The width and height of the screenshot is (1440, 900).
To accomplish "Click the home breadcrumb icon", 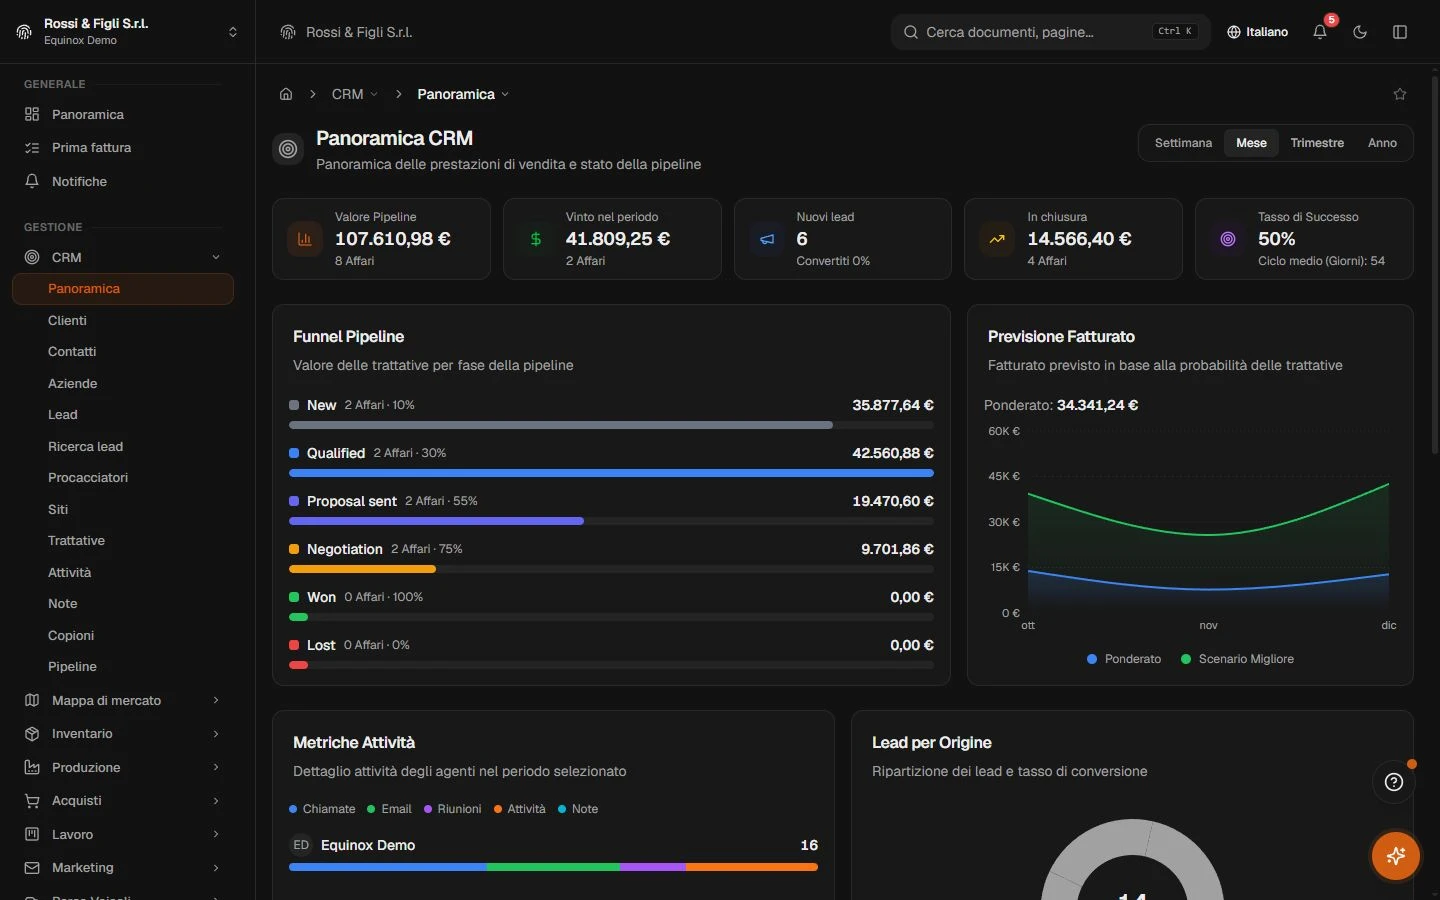I will point(286,94).
